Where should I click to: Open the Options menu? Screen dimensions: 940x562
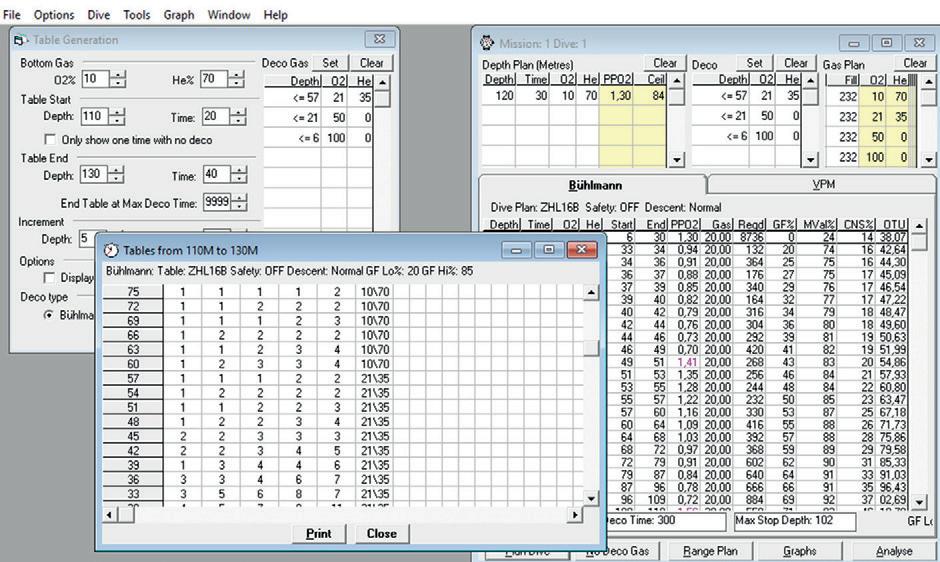pos(54,14)
